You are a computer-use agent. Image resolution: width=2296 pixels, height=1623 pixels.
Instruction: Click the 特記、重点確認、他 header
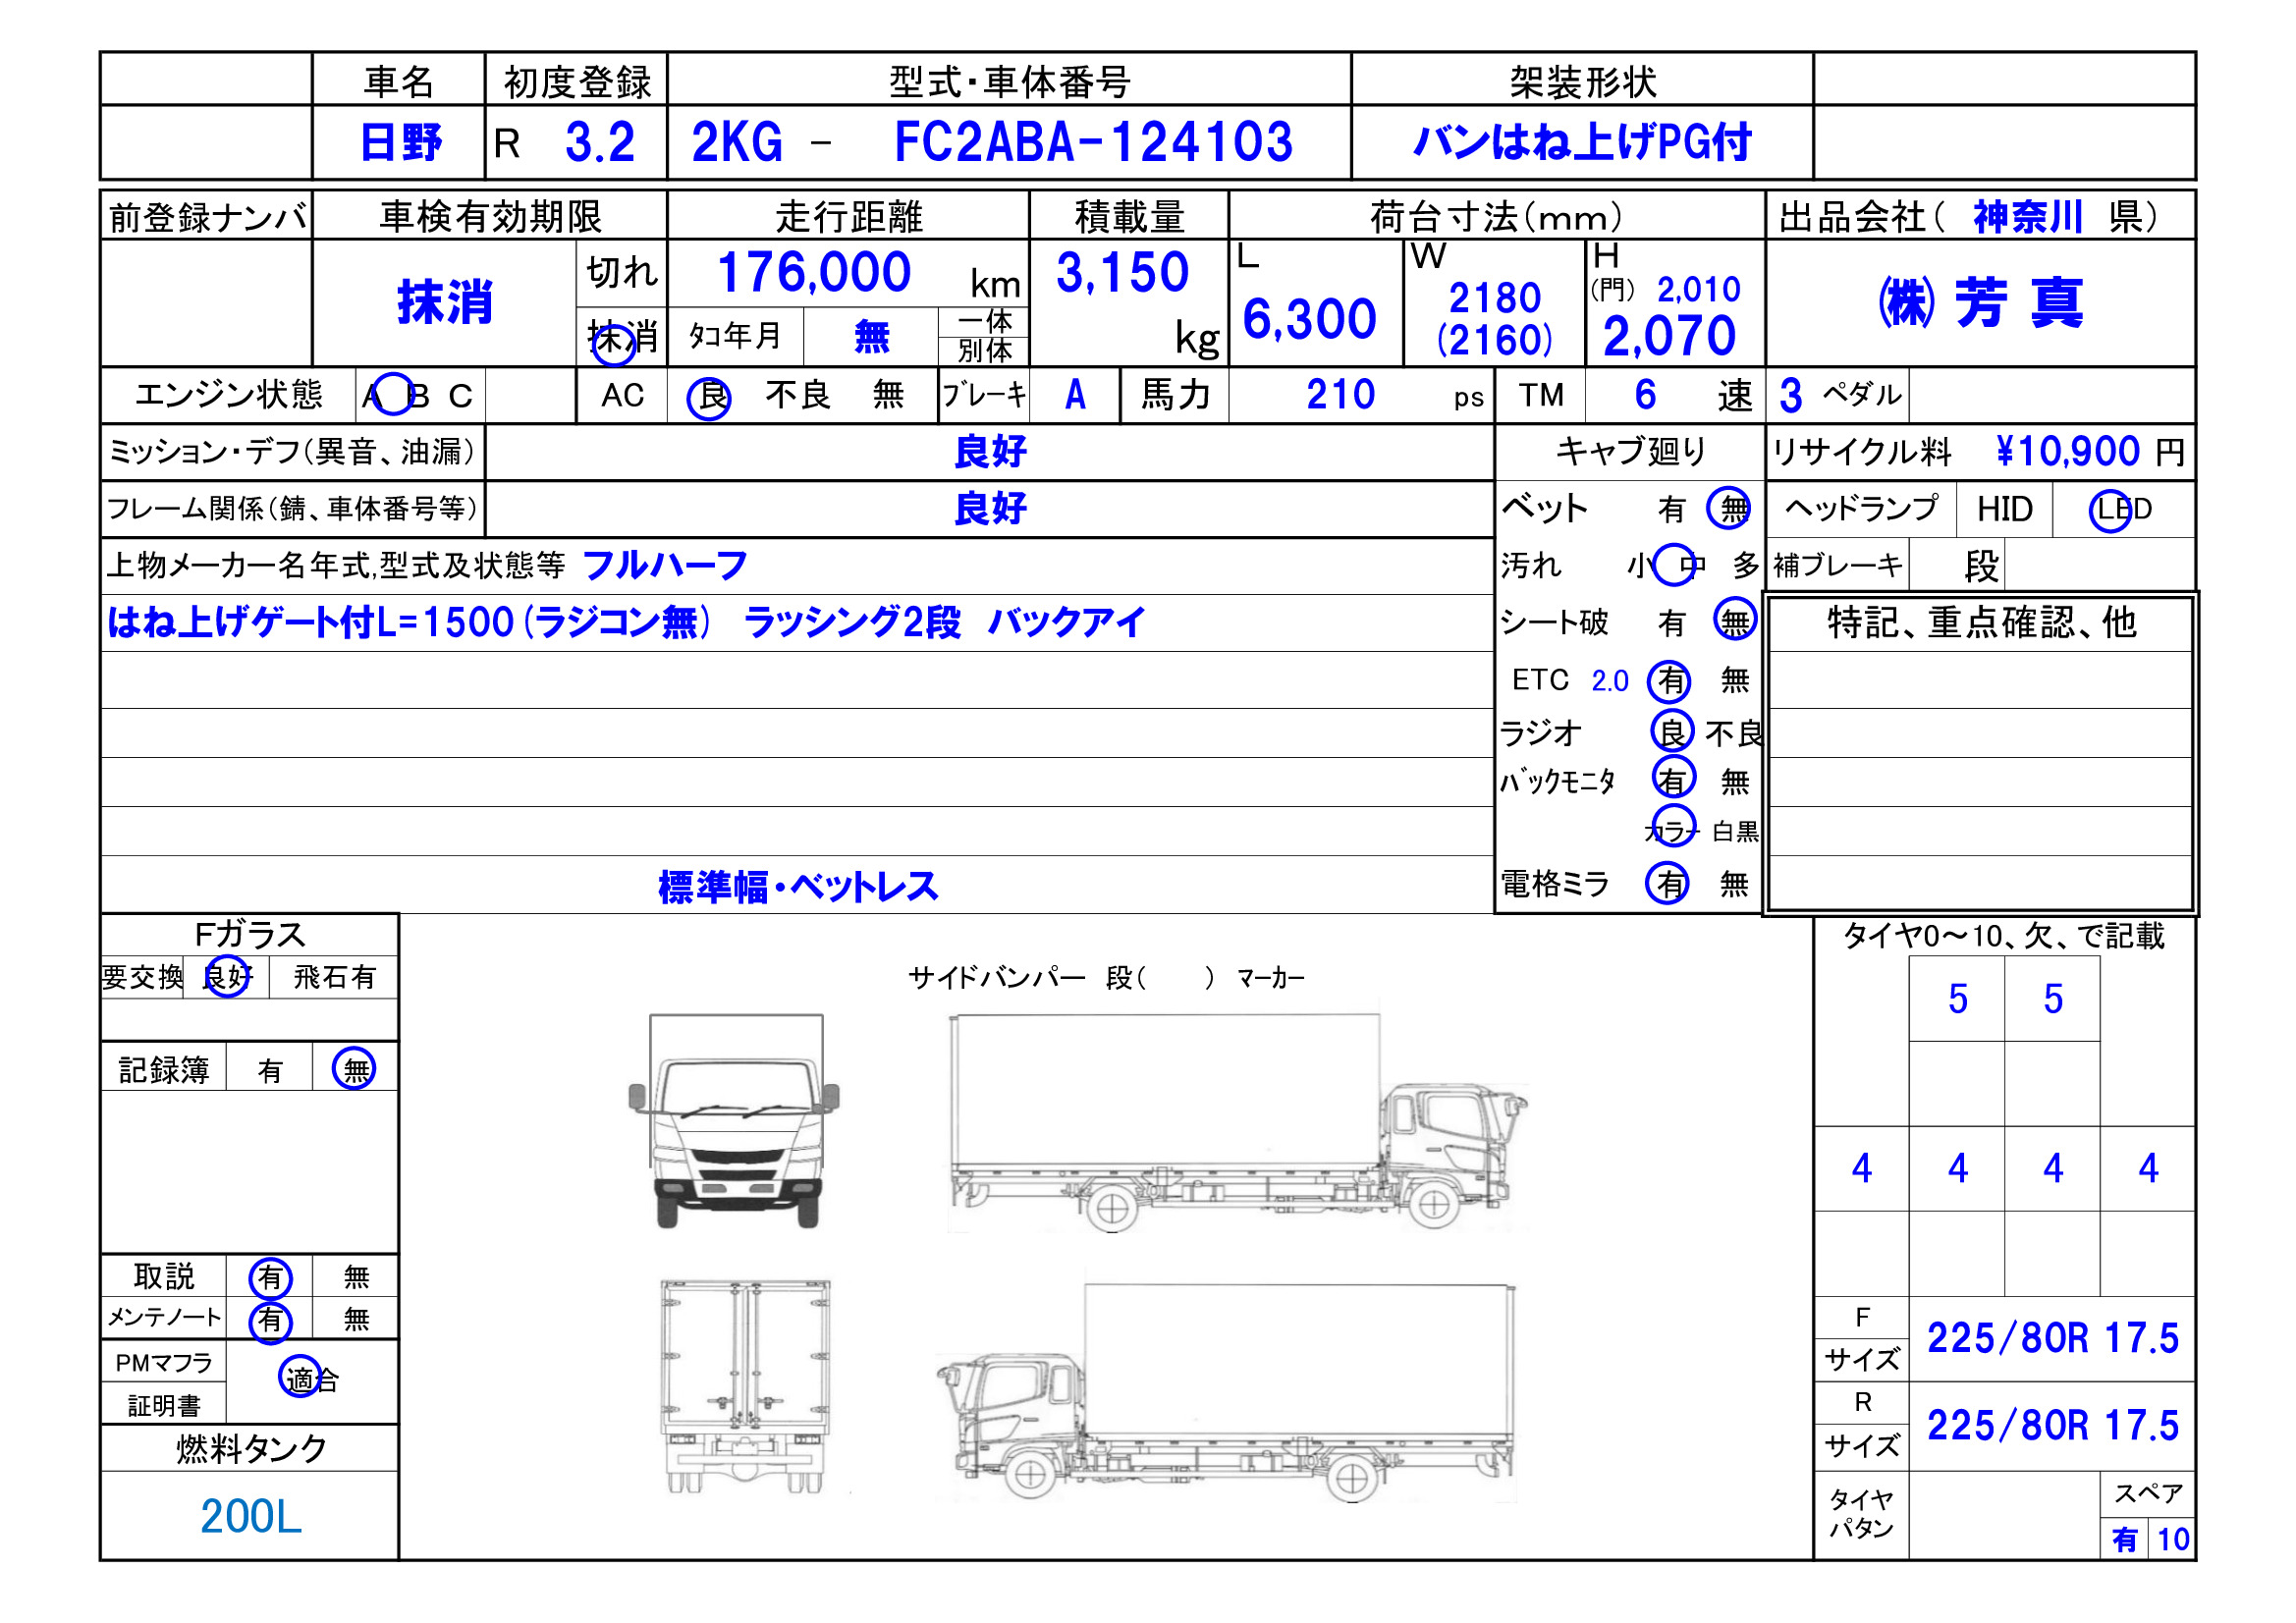pyautogui.click(x=1981, y=623)
